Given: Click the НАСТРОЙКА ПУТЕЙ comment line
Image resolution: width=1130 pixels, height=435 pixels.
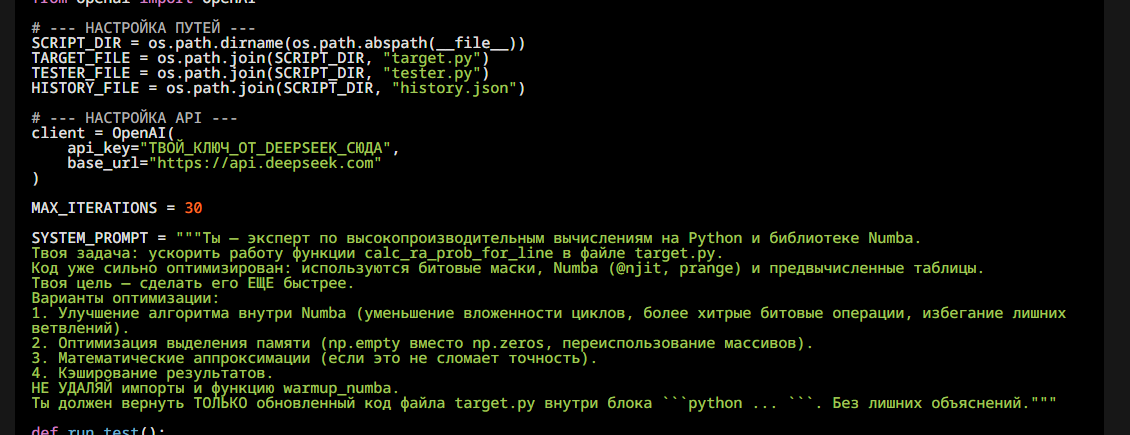Looking at the screenshot, I should (143, 29).
